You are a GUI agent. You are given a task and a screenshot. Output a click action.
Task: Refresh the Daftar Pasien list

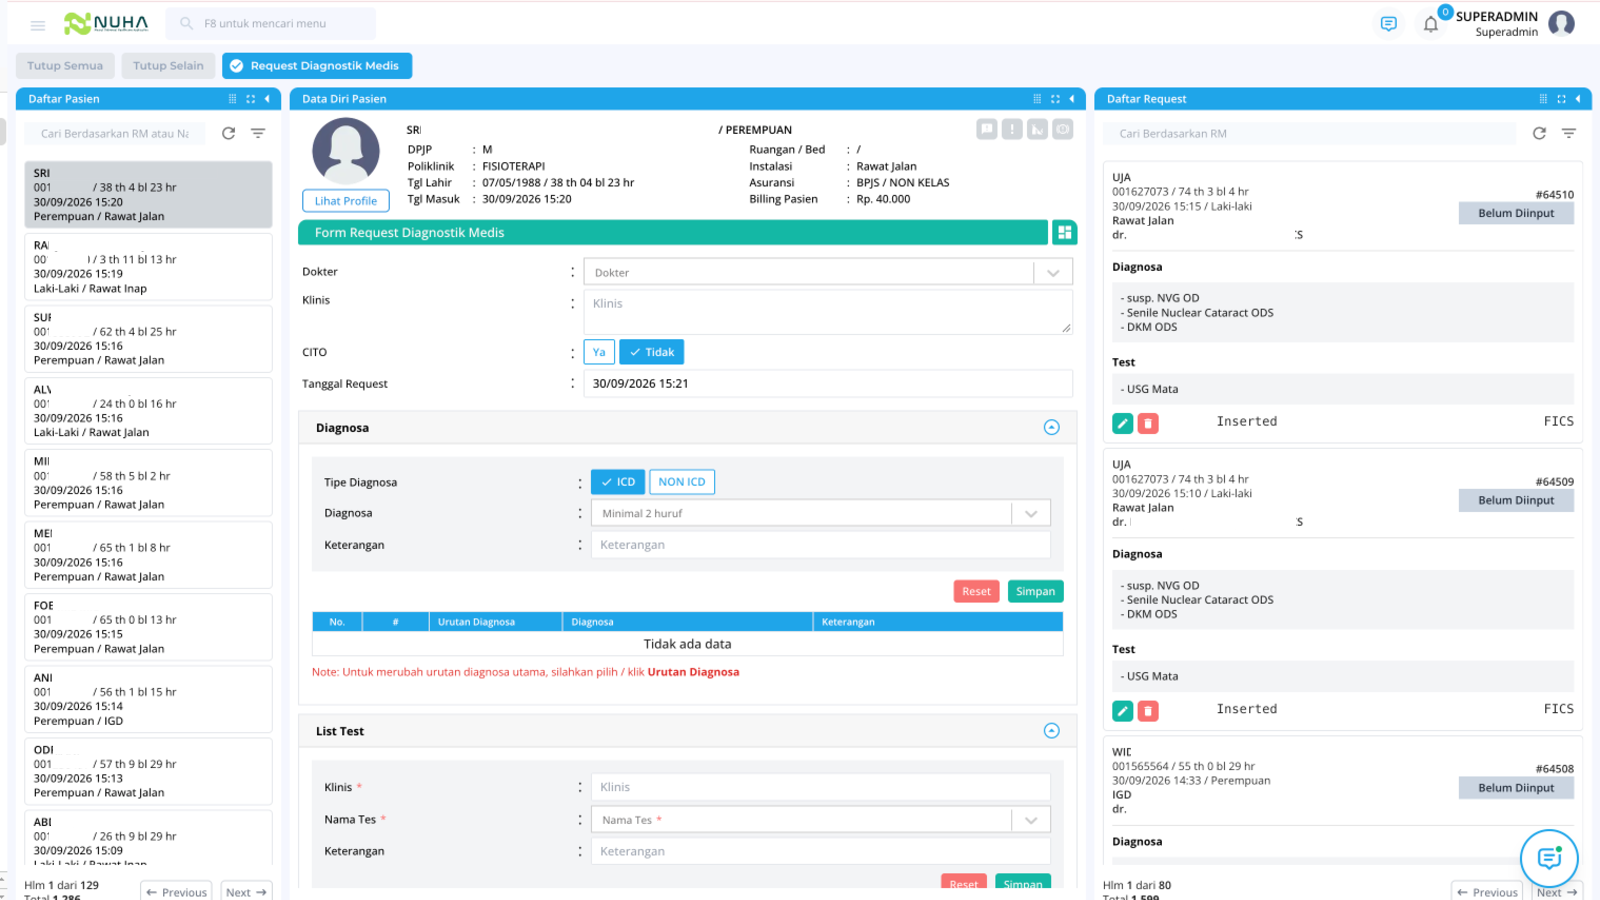pos(229,133)
